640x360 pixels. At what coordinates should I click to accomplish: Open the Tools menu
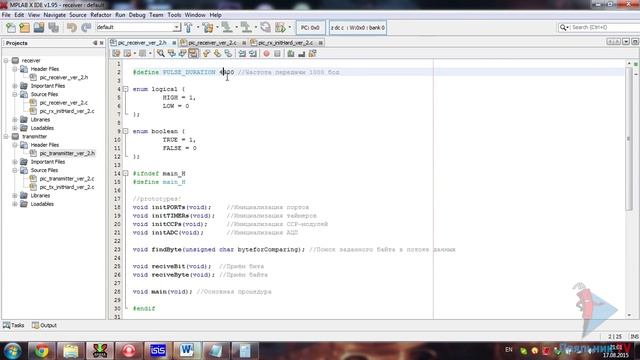pos(174,15)
